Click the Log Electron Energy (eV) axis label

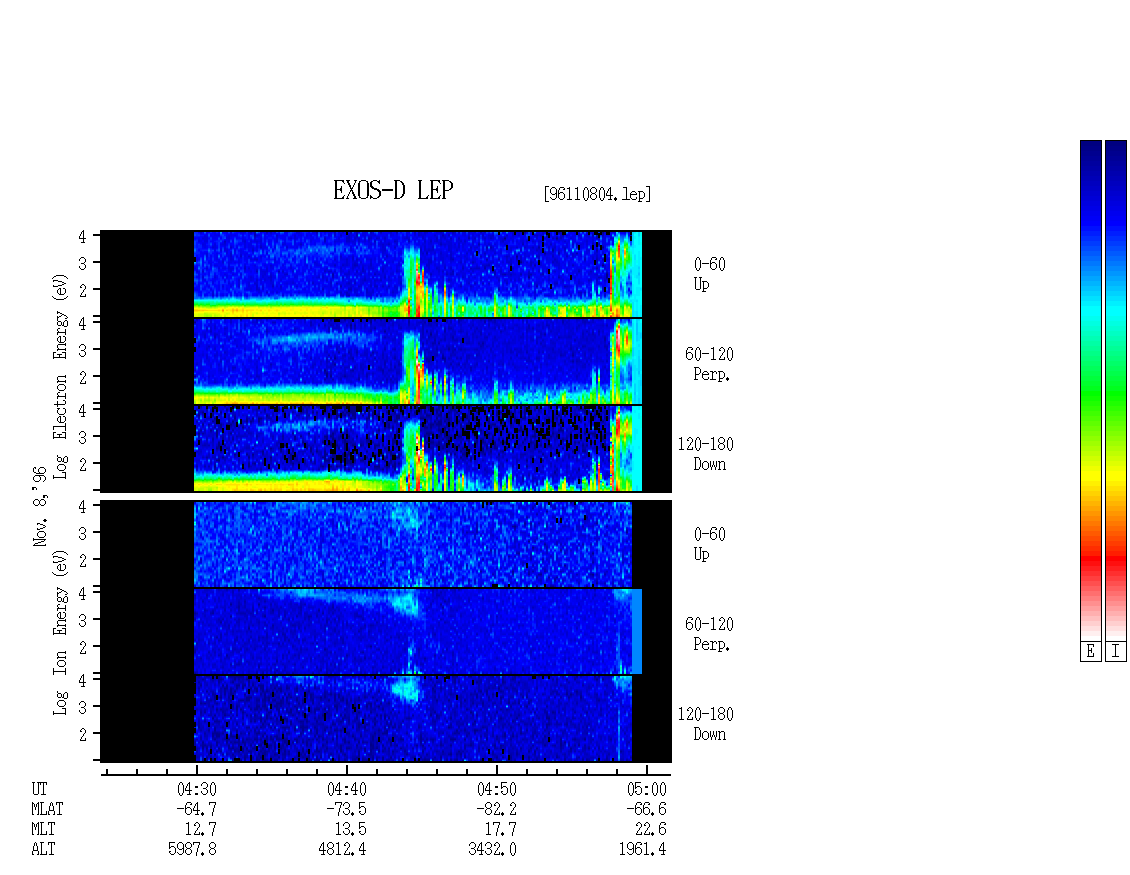[x=61, y=376]
